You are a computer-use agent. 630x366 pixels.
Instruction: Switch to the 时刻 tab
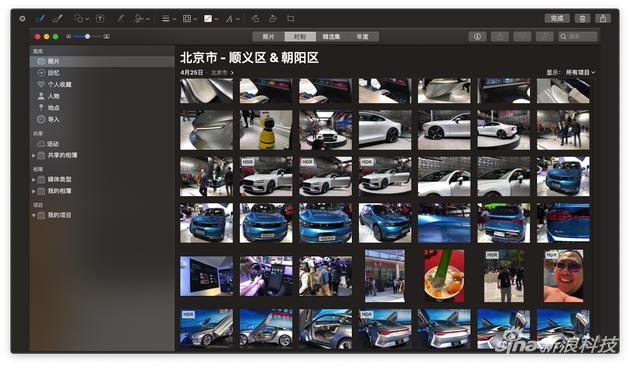pyautogui.click(x=300, y=37)
